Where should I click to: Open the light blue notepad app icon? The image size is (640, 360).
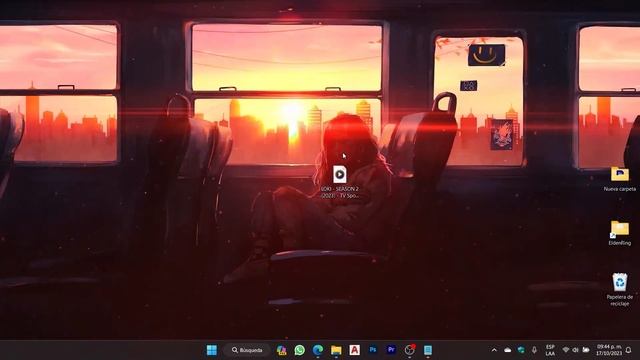tap(428, 350)
